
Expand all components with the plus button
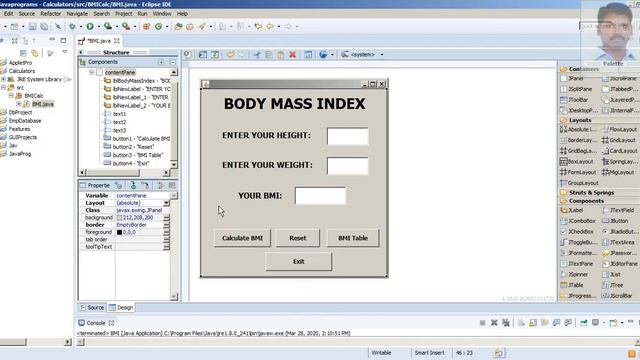coord(161,62)
